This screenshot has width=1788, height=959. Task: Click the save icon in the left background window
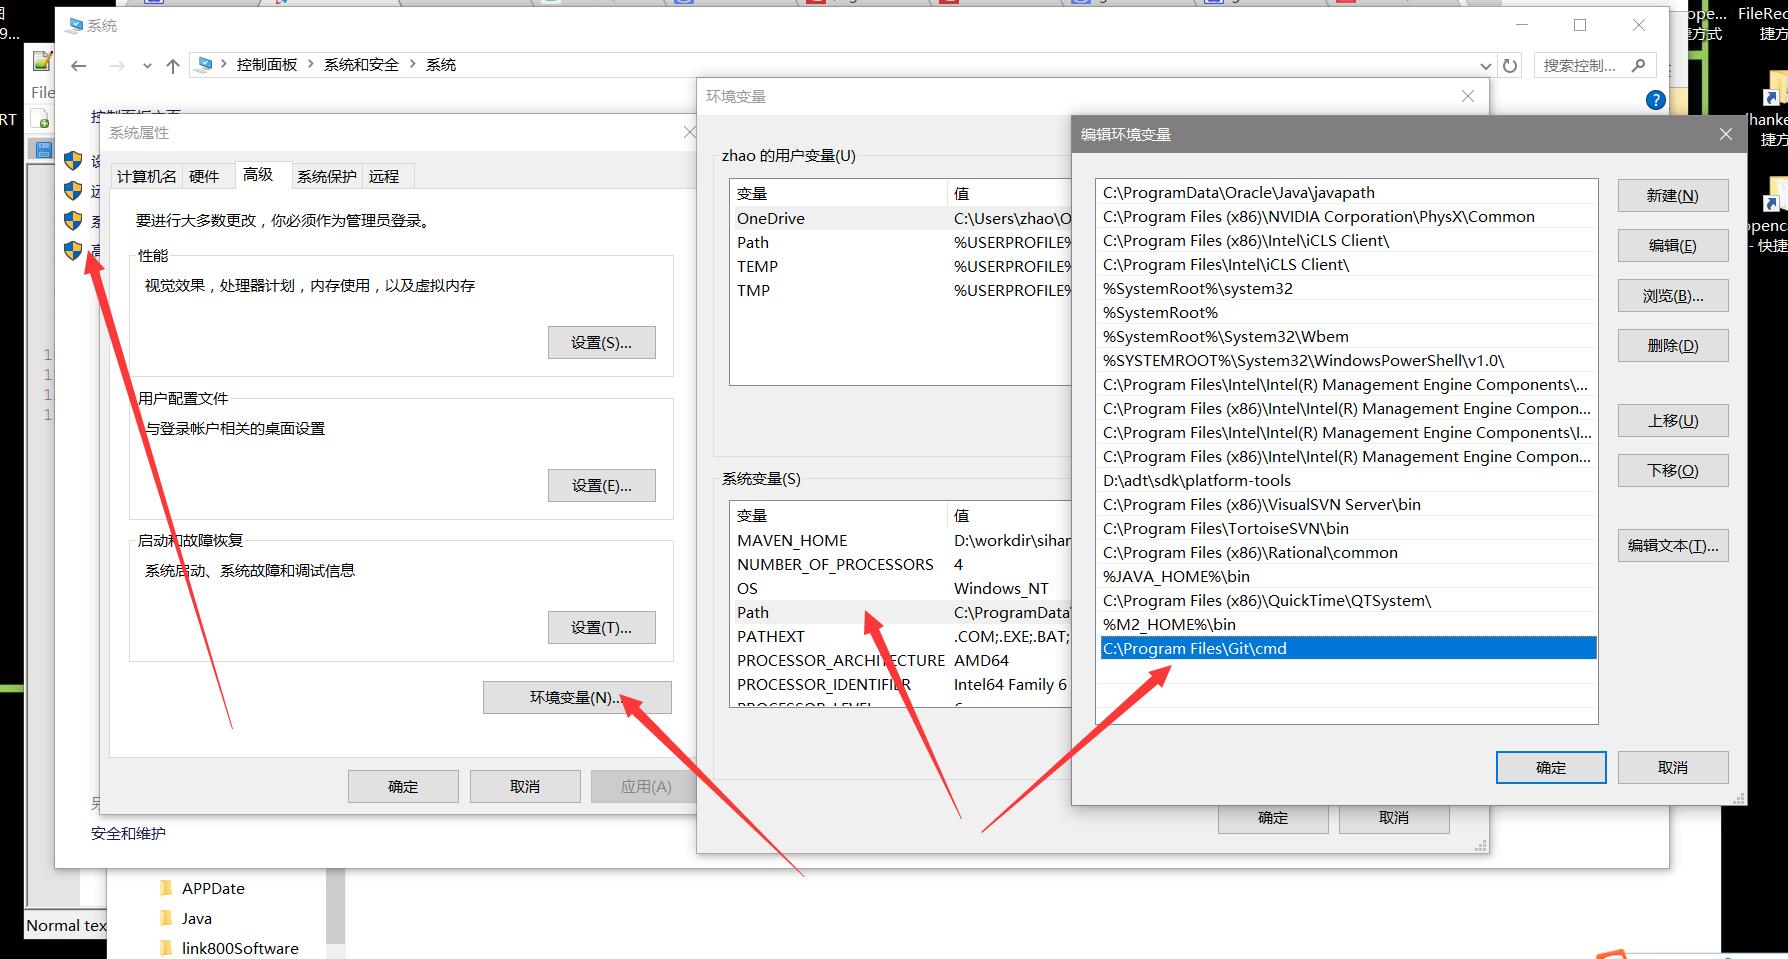(x=43, y=150)
